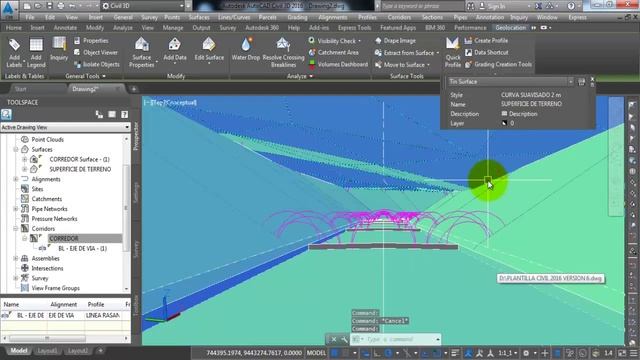Click the Toolspace help icon

pyautogui.click(x=124, y=115)
